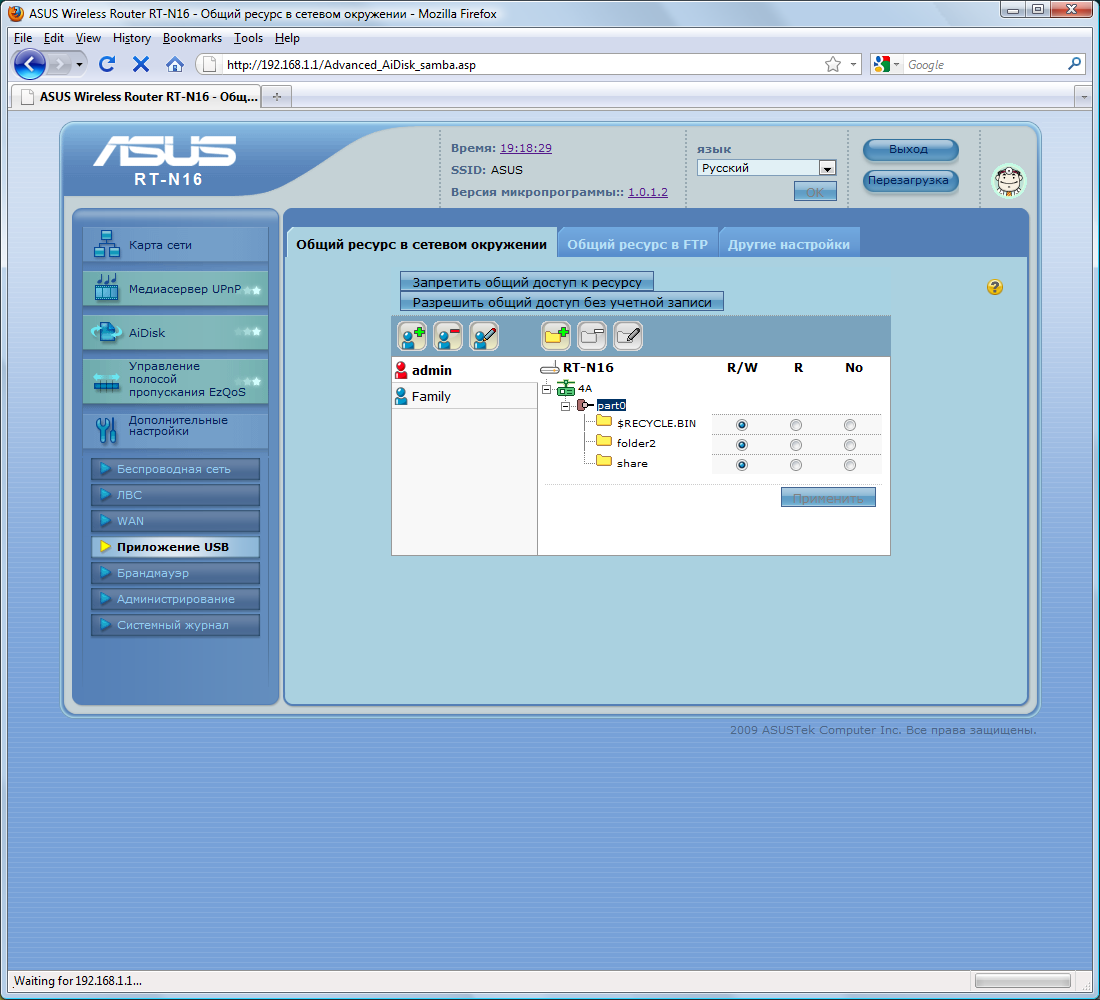Switch to Общий ресурс в FTP tab
Viewport: 1100px width, 1000px height.
[x=637, y=244]
